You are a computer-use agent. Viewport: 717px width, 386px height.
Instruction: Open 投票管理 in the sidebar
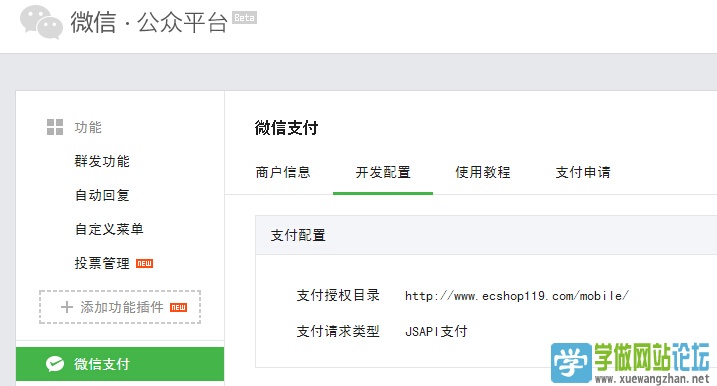pos(102,263)
